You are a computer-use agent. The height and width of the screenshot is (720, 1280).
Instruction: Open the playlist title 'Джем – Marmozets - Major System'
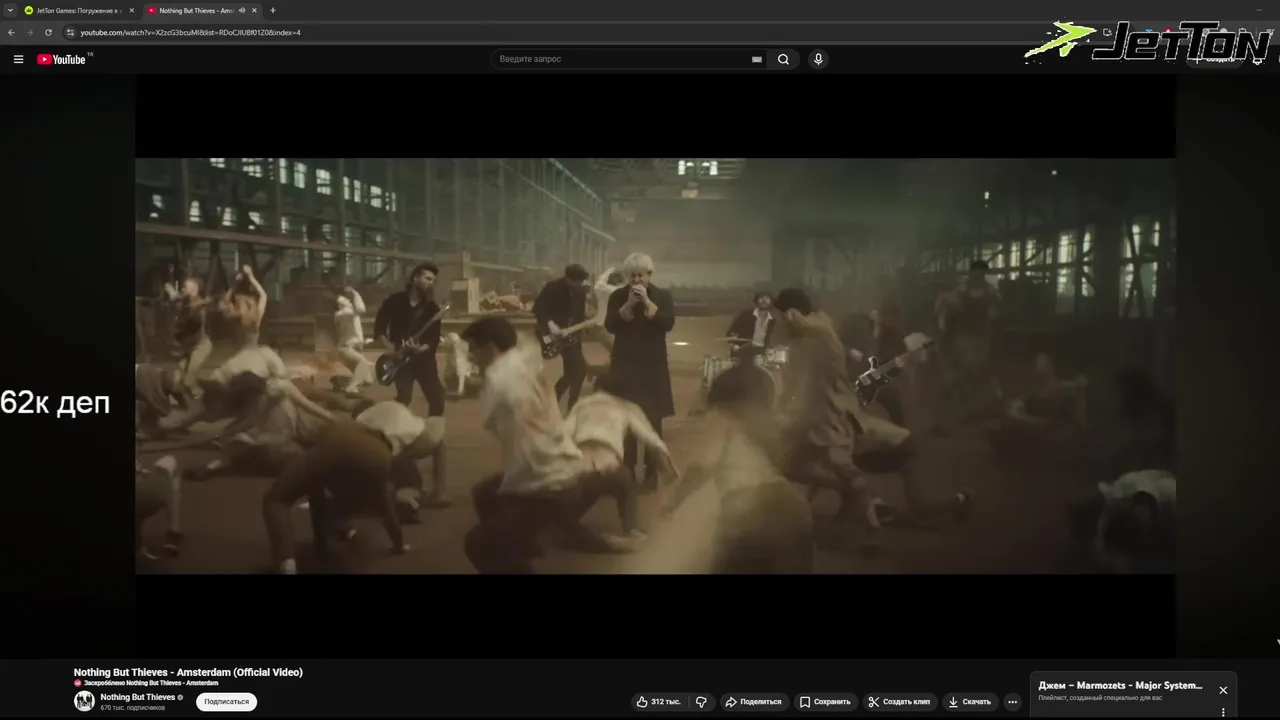(1120, 686)
